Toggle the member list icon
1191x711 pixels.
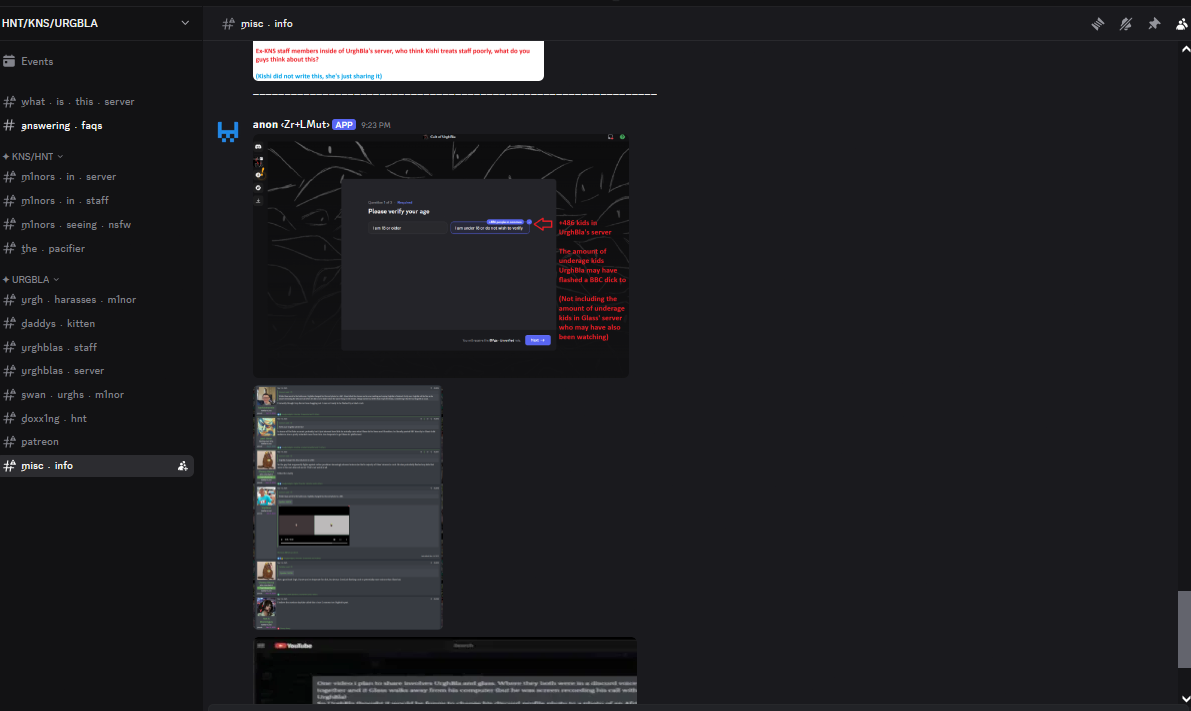coord(1182,24)
